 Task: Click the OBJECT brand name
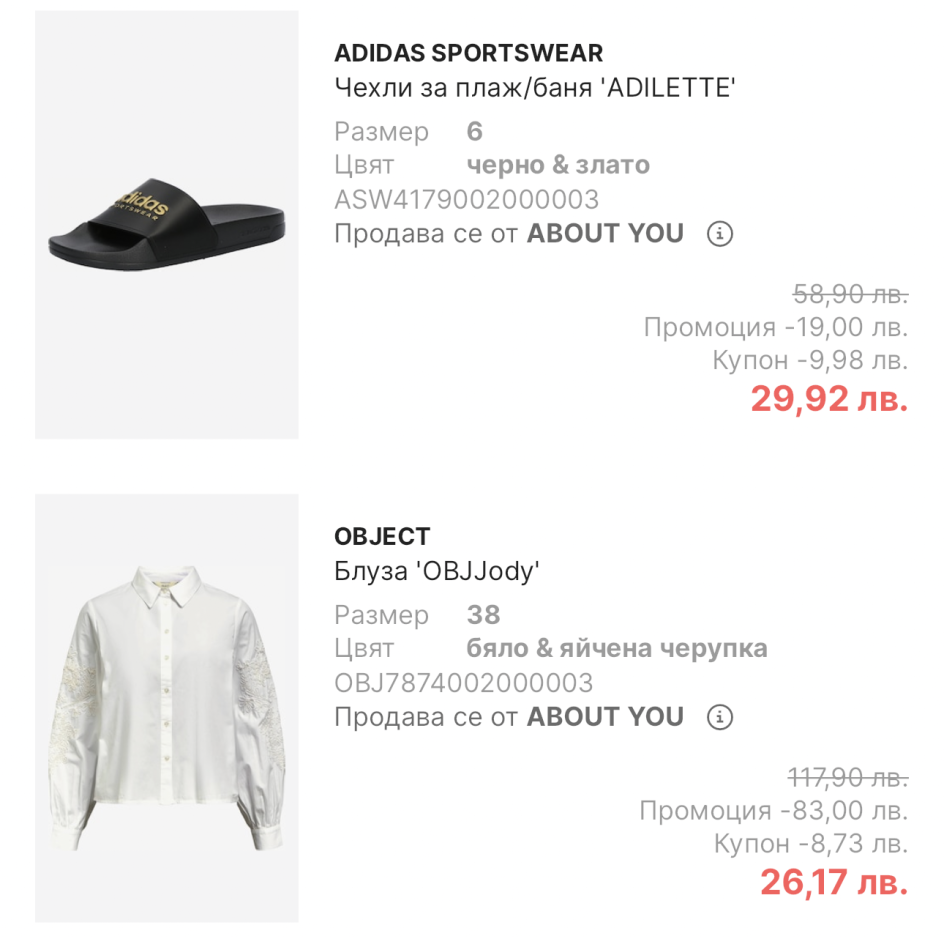pyautogui.click(x=382, y=537)
